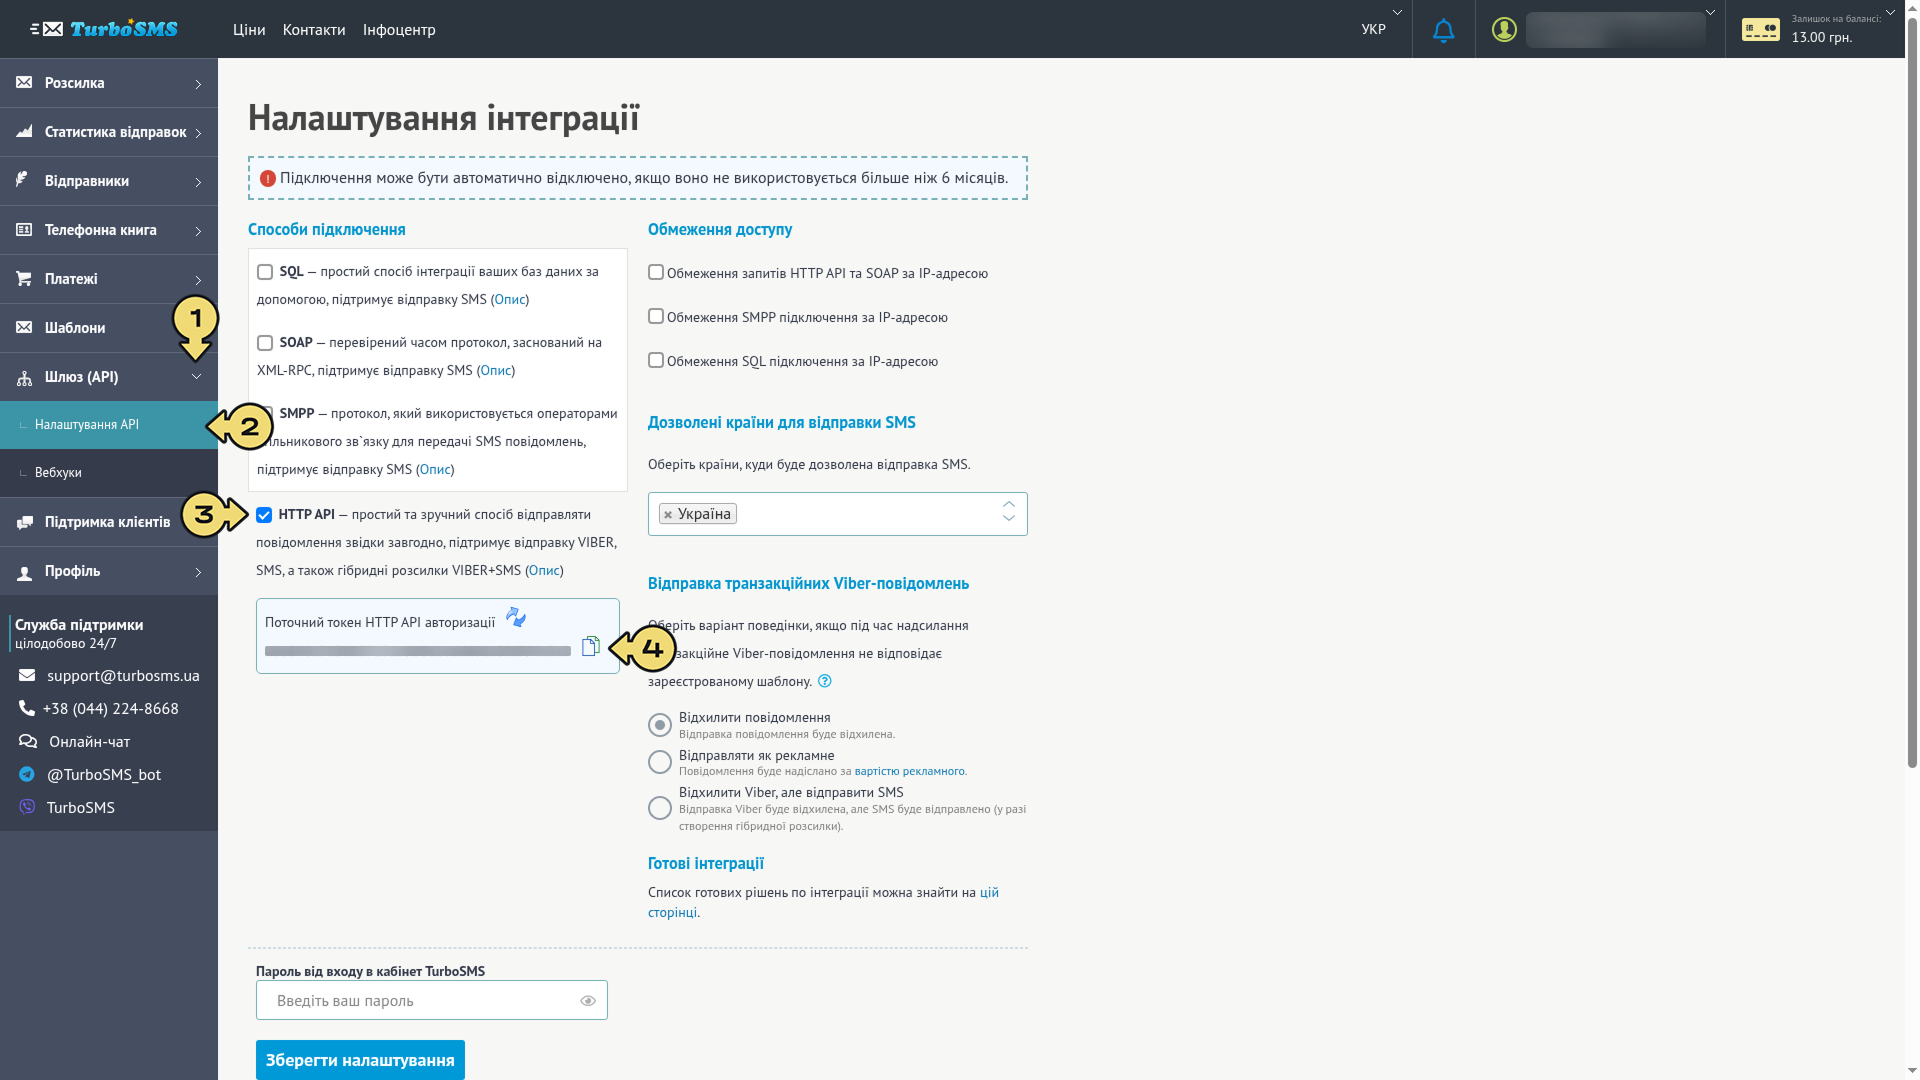
Task: Expand Розсилка menu chevron
Action: point(198,84)
